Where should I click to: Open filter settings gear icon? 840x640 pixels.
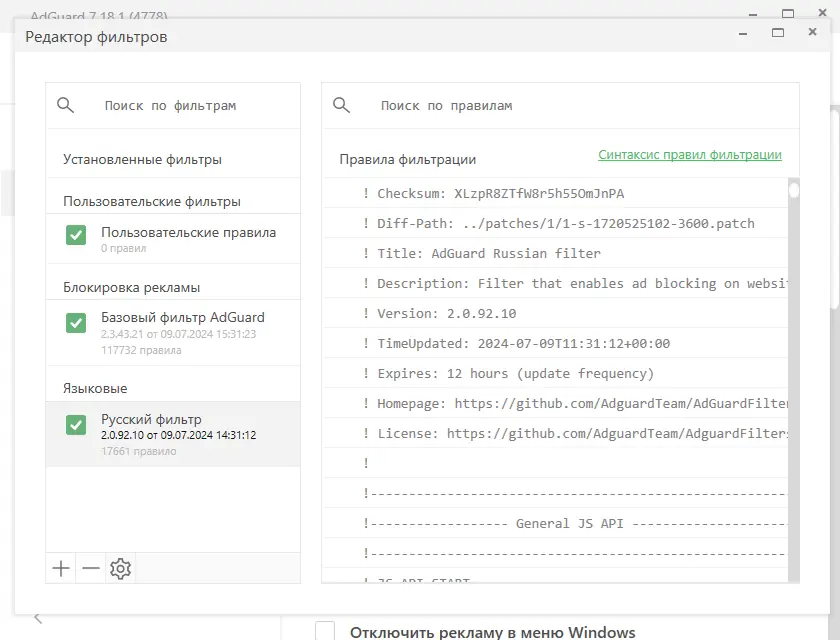click(x=121, y=569)
